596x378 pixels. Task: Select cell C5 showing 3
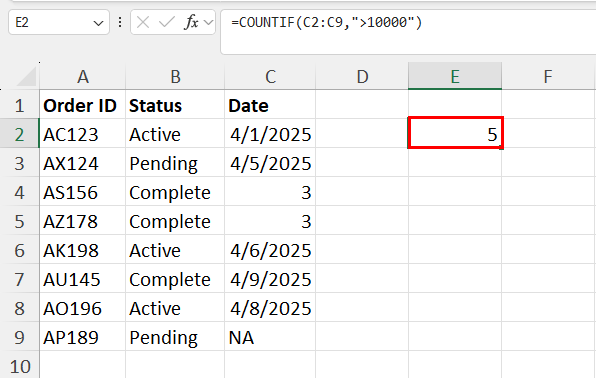(270, 221)
